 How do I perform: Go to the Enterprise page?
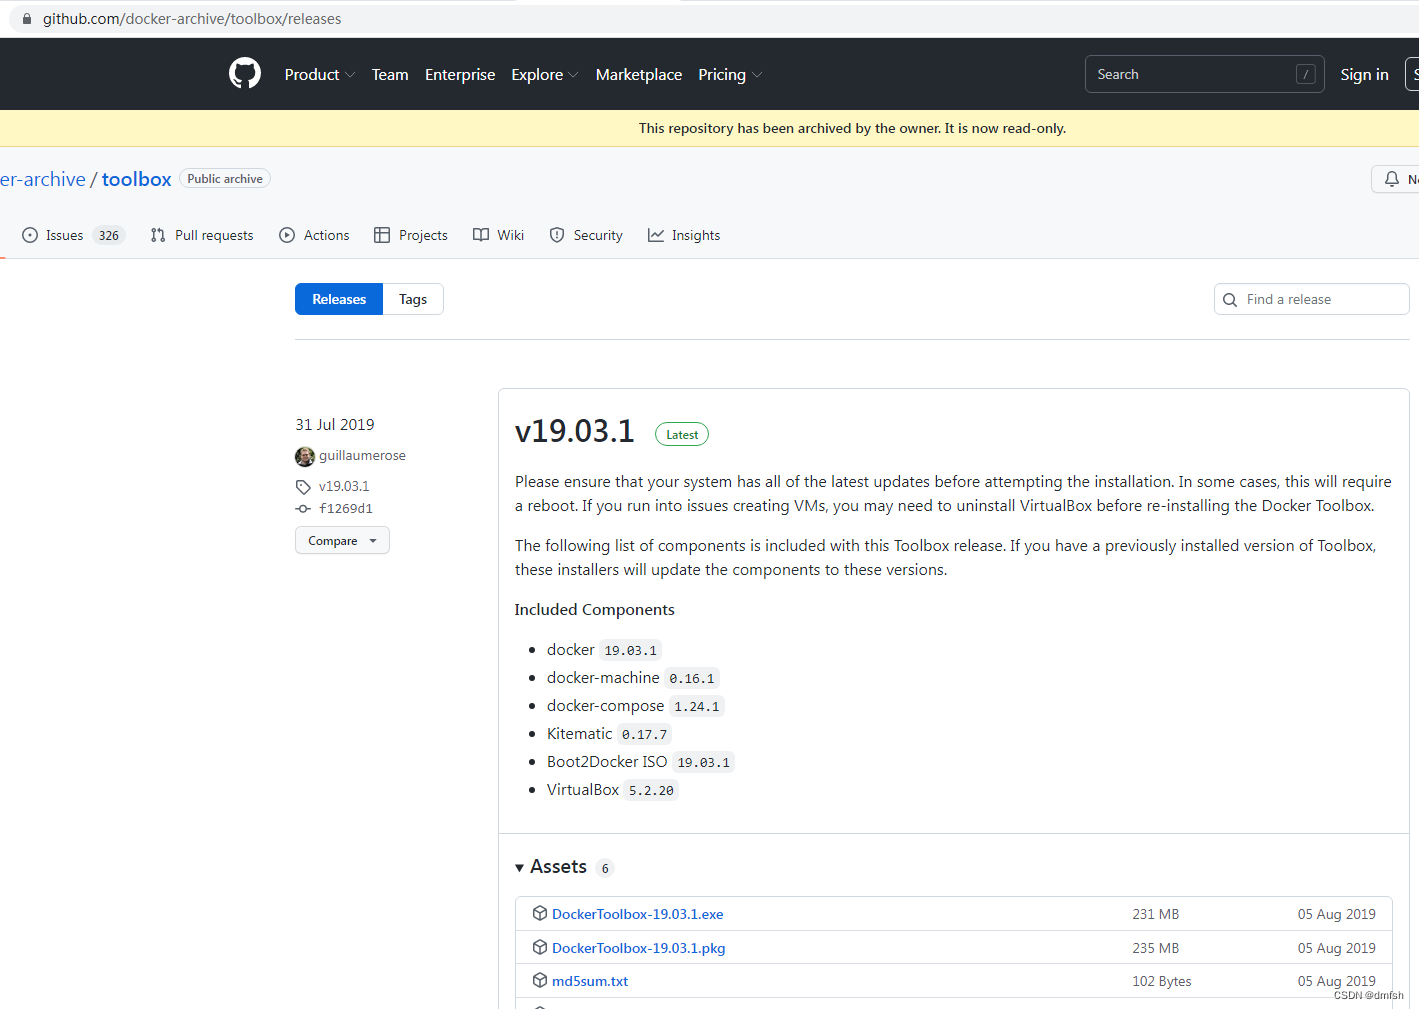point(460,75)
